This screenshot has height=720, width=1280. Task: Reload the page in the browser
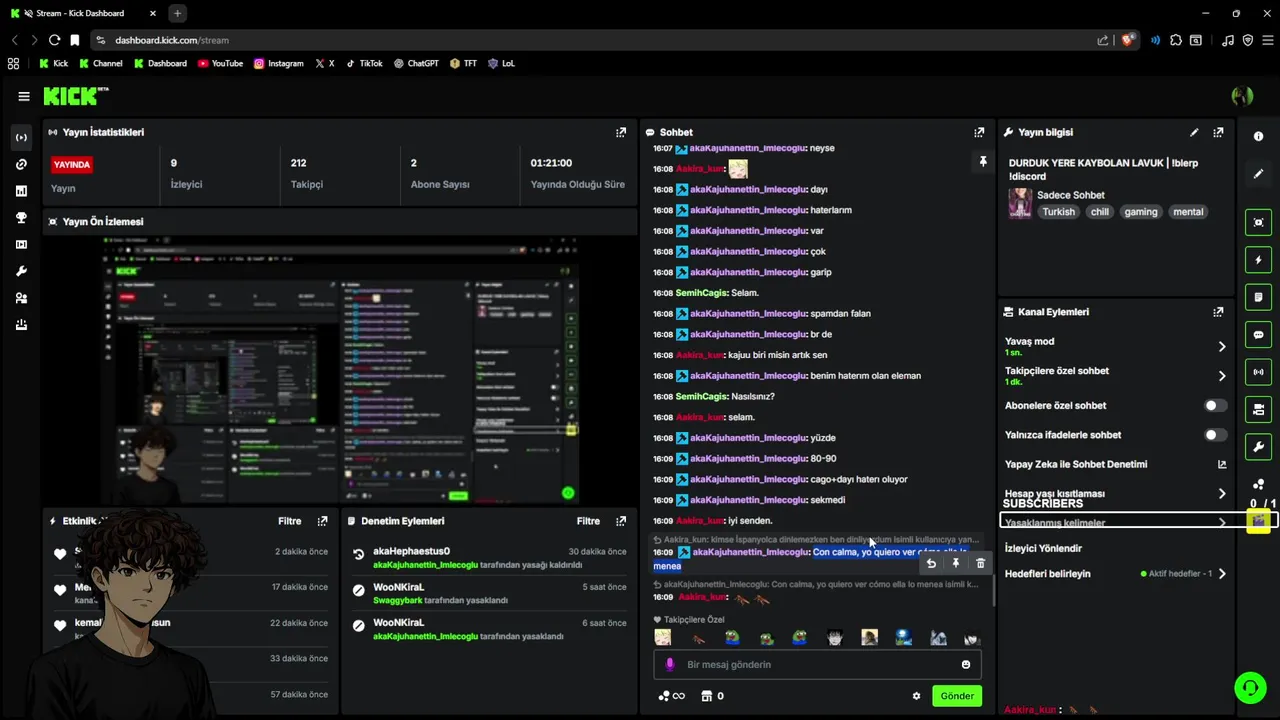[54, 40]
